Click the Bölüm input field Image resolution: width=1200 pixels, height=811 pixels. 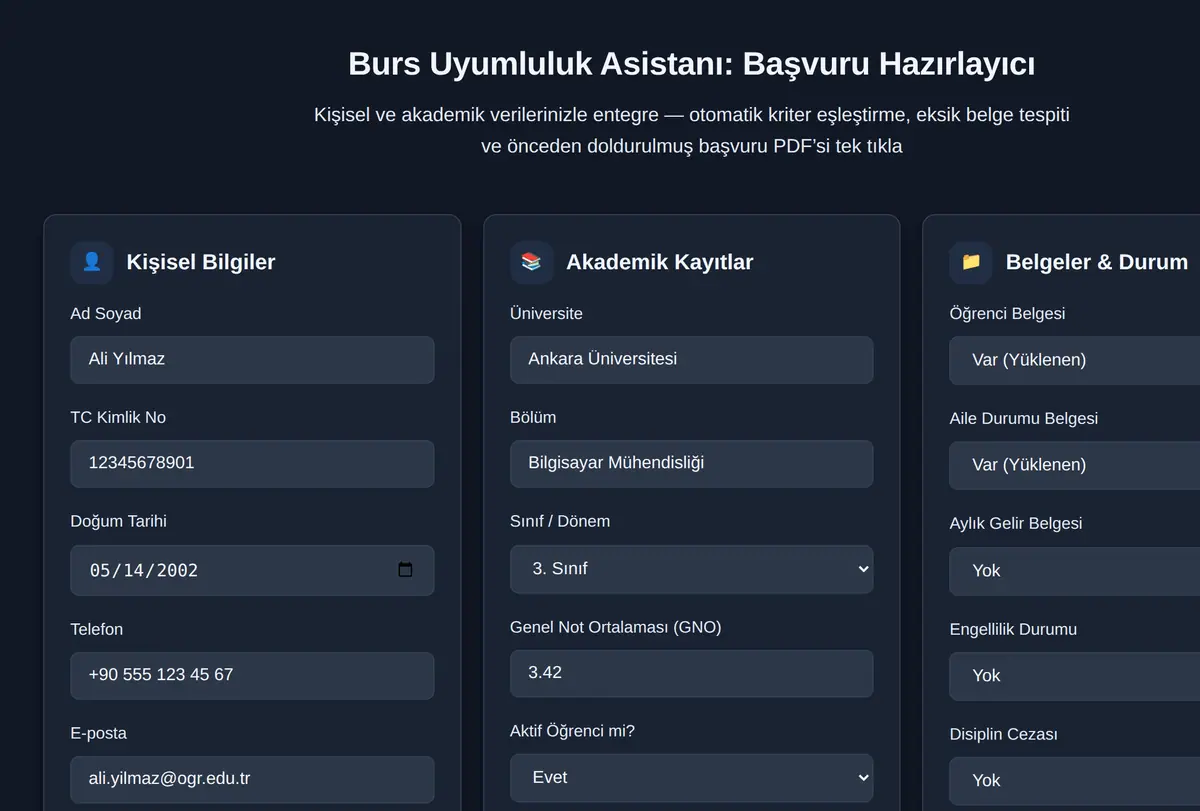(692, 464)
